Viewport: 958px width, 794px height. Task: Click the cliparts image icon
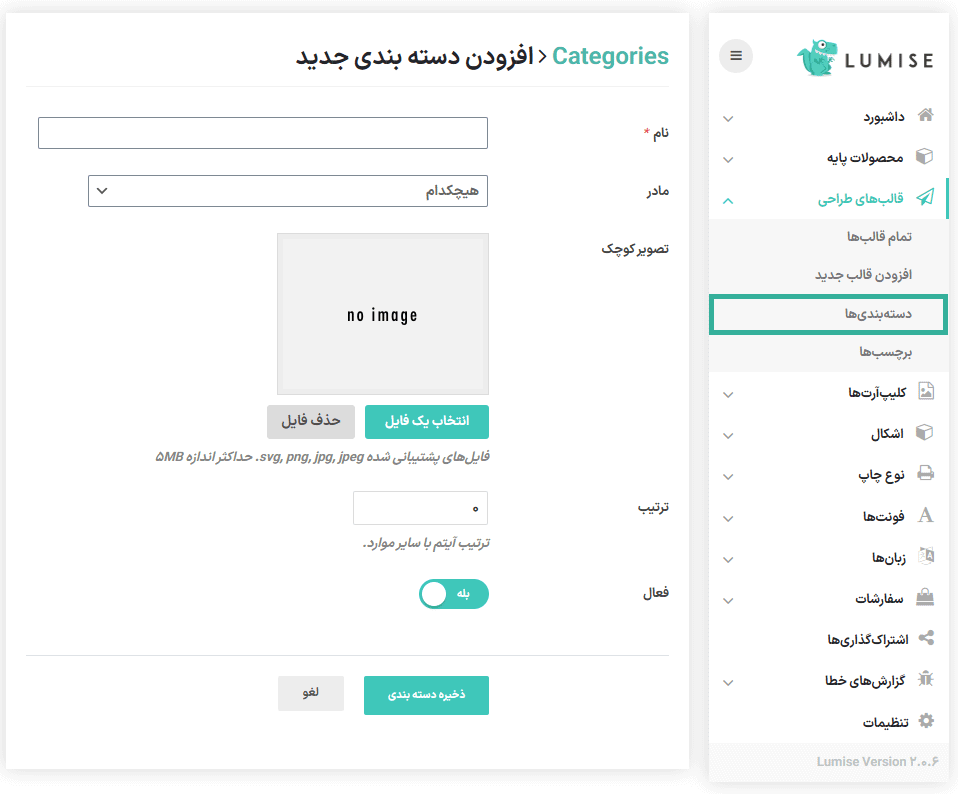coord(926,392)
